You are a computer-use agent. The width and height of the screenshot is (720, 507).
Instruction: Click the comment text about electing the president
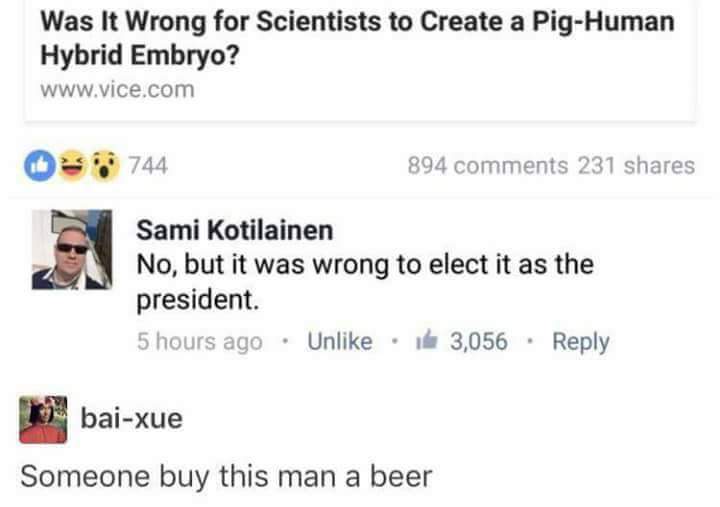click(365, 281)
